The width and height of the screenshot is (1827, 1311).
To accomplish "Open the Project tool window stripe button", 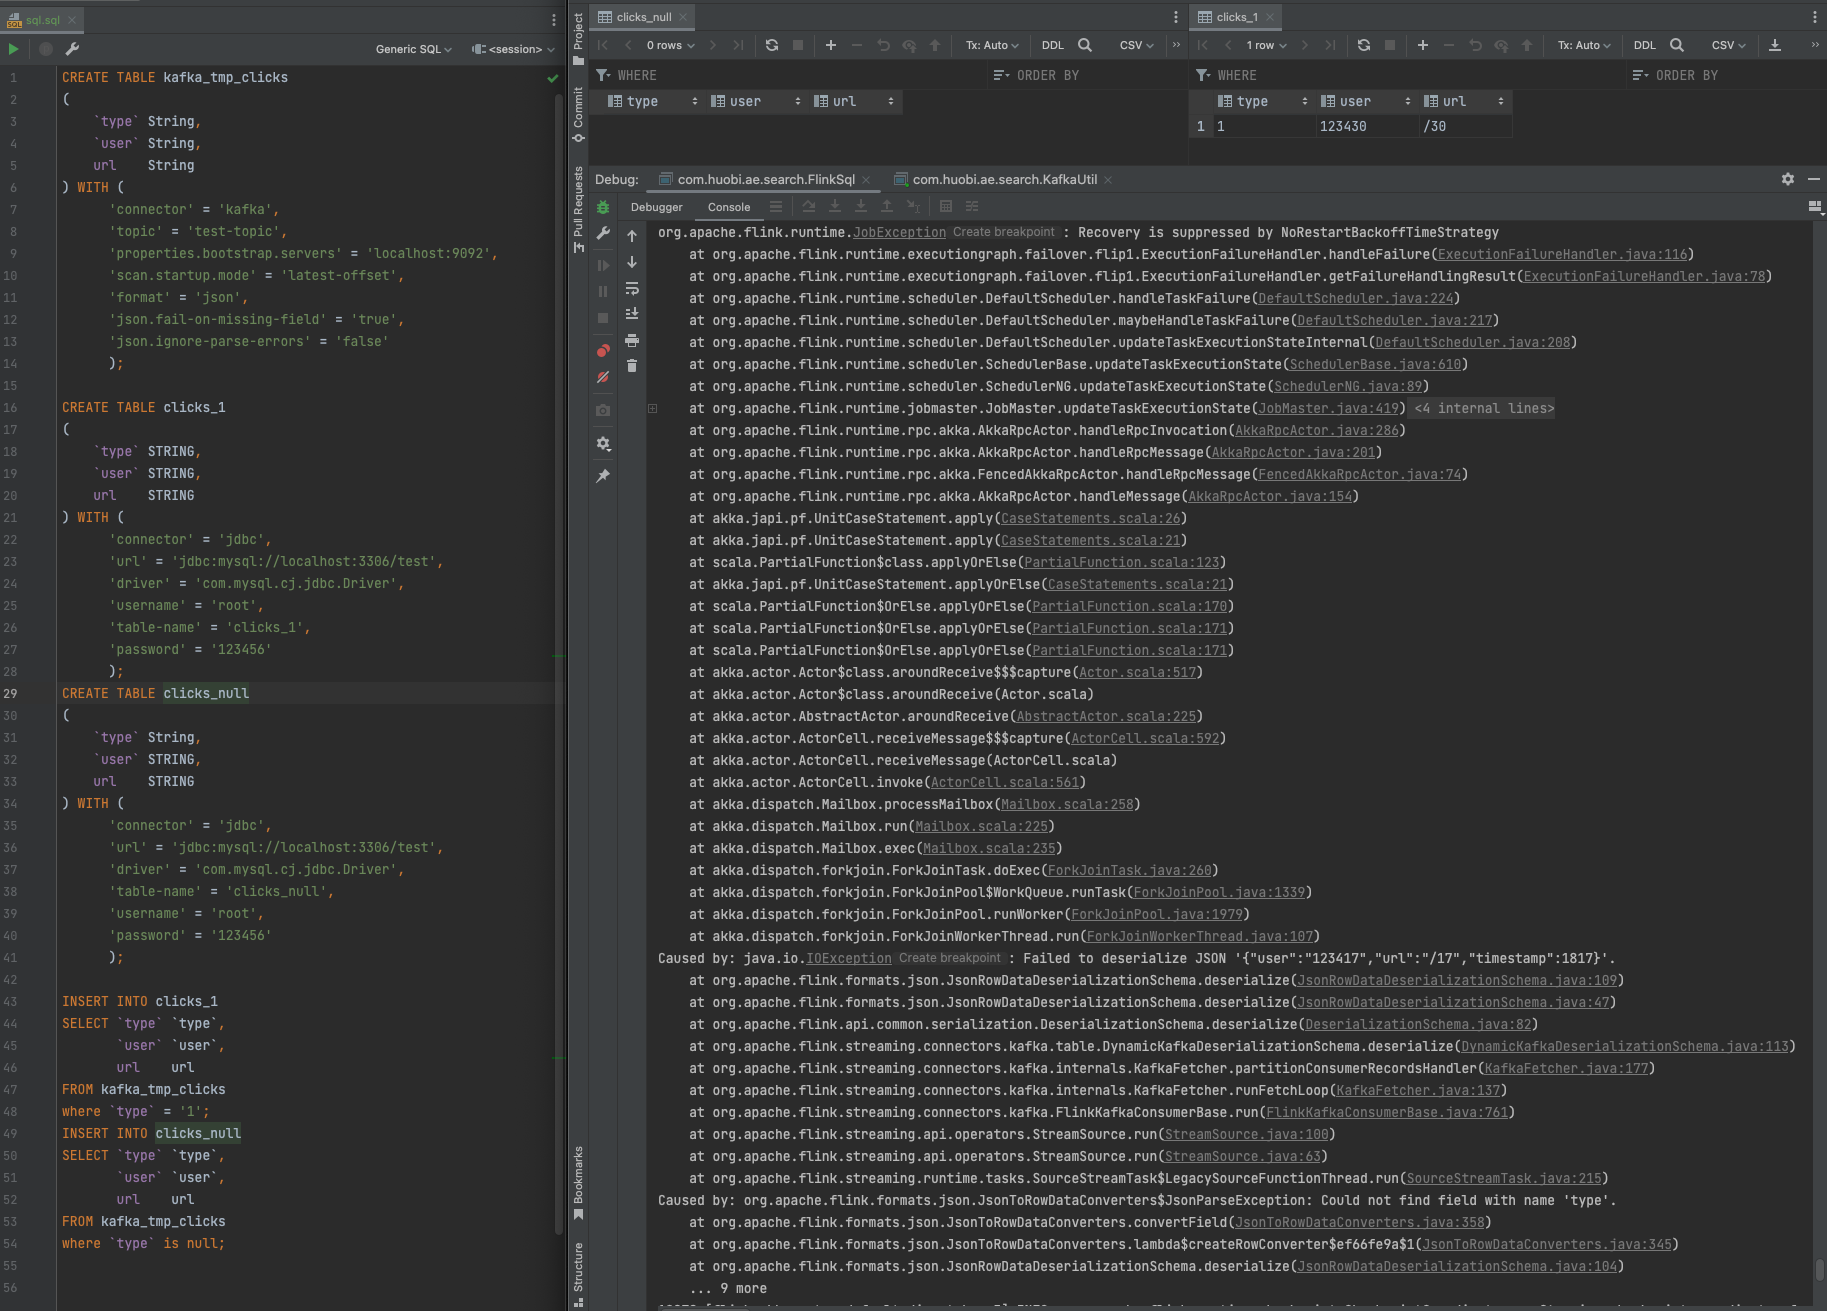I will pos(578,38).
